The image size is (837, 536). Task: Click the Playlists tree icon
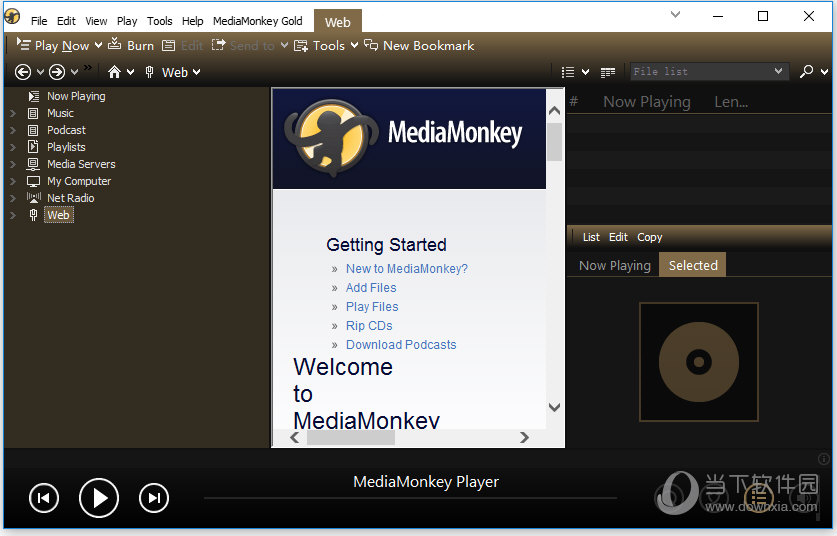(x=33, y=146)
